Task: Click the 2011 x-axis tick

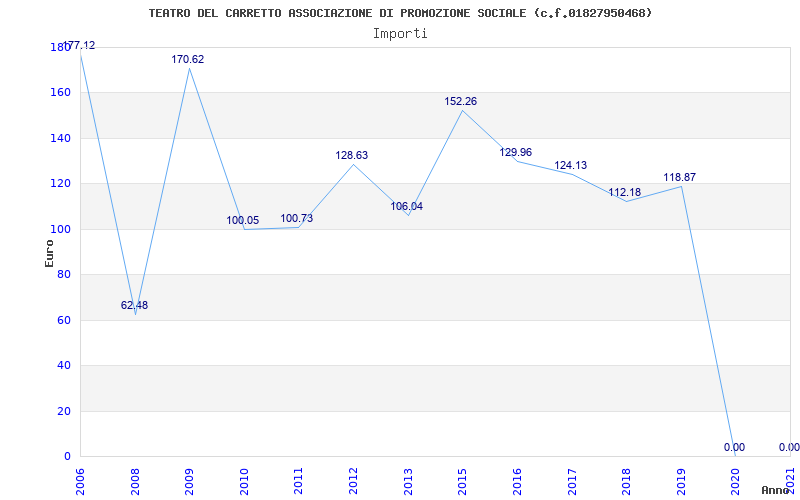Action: pos(299,482)
